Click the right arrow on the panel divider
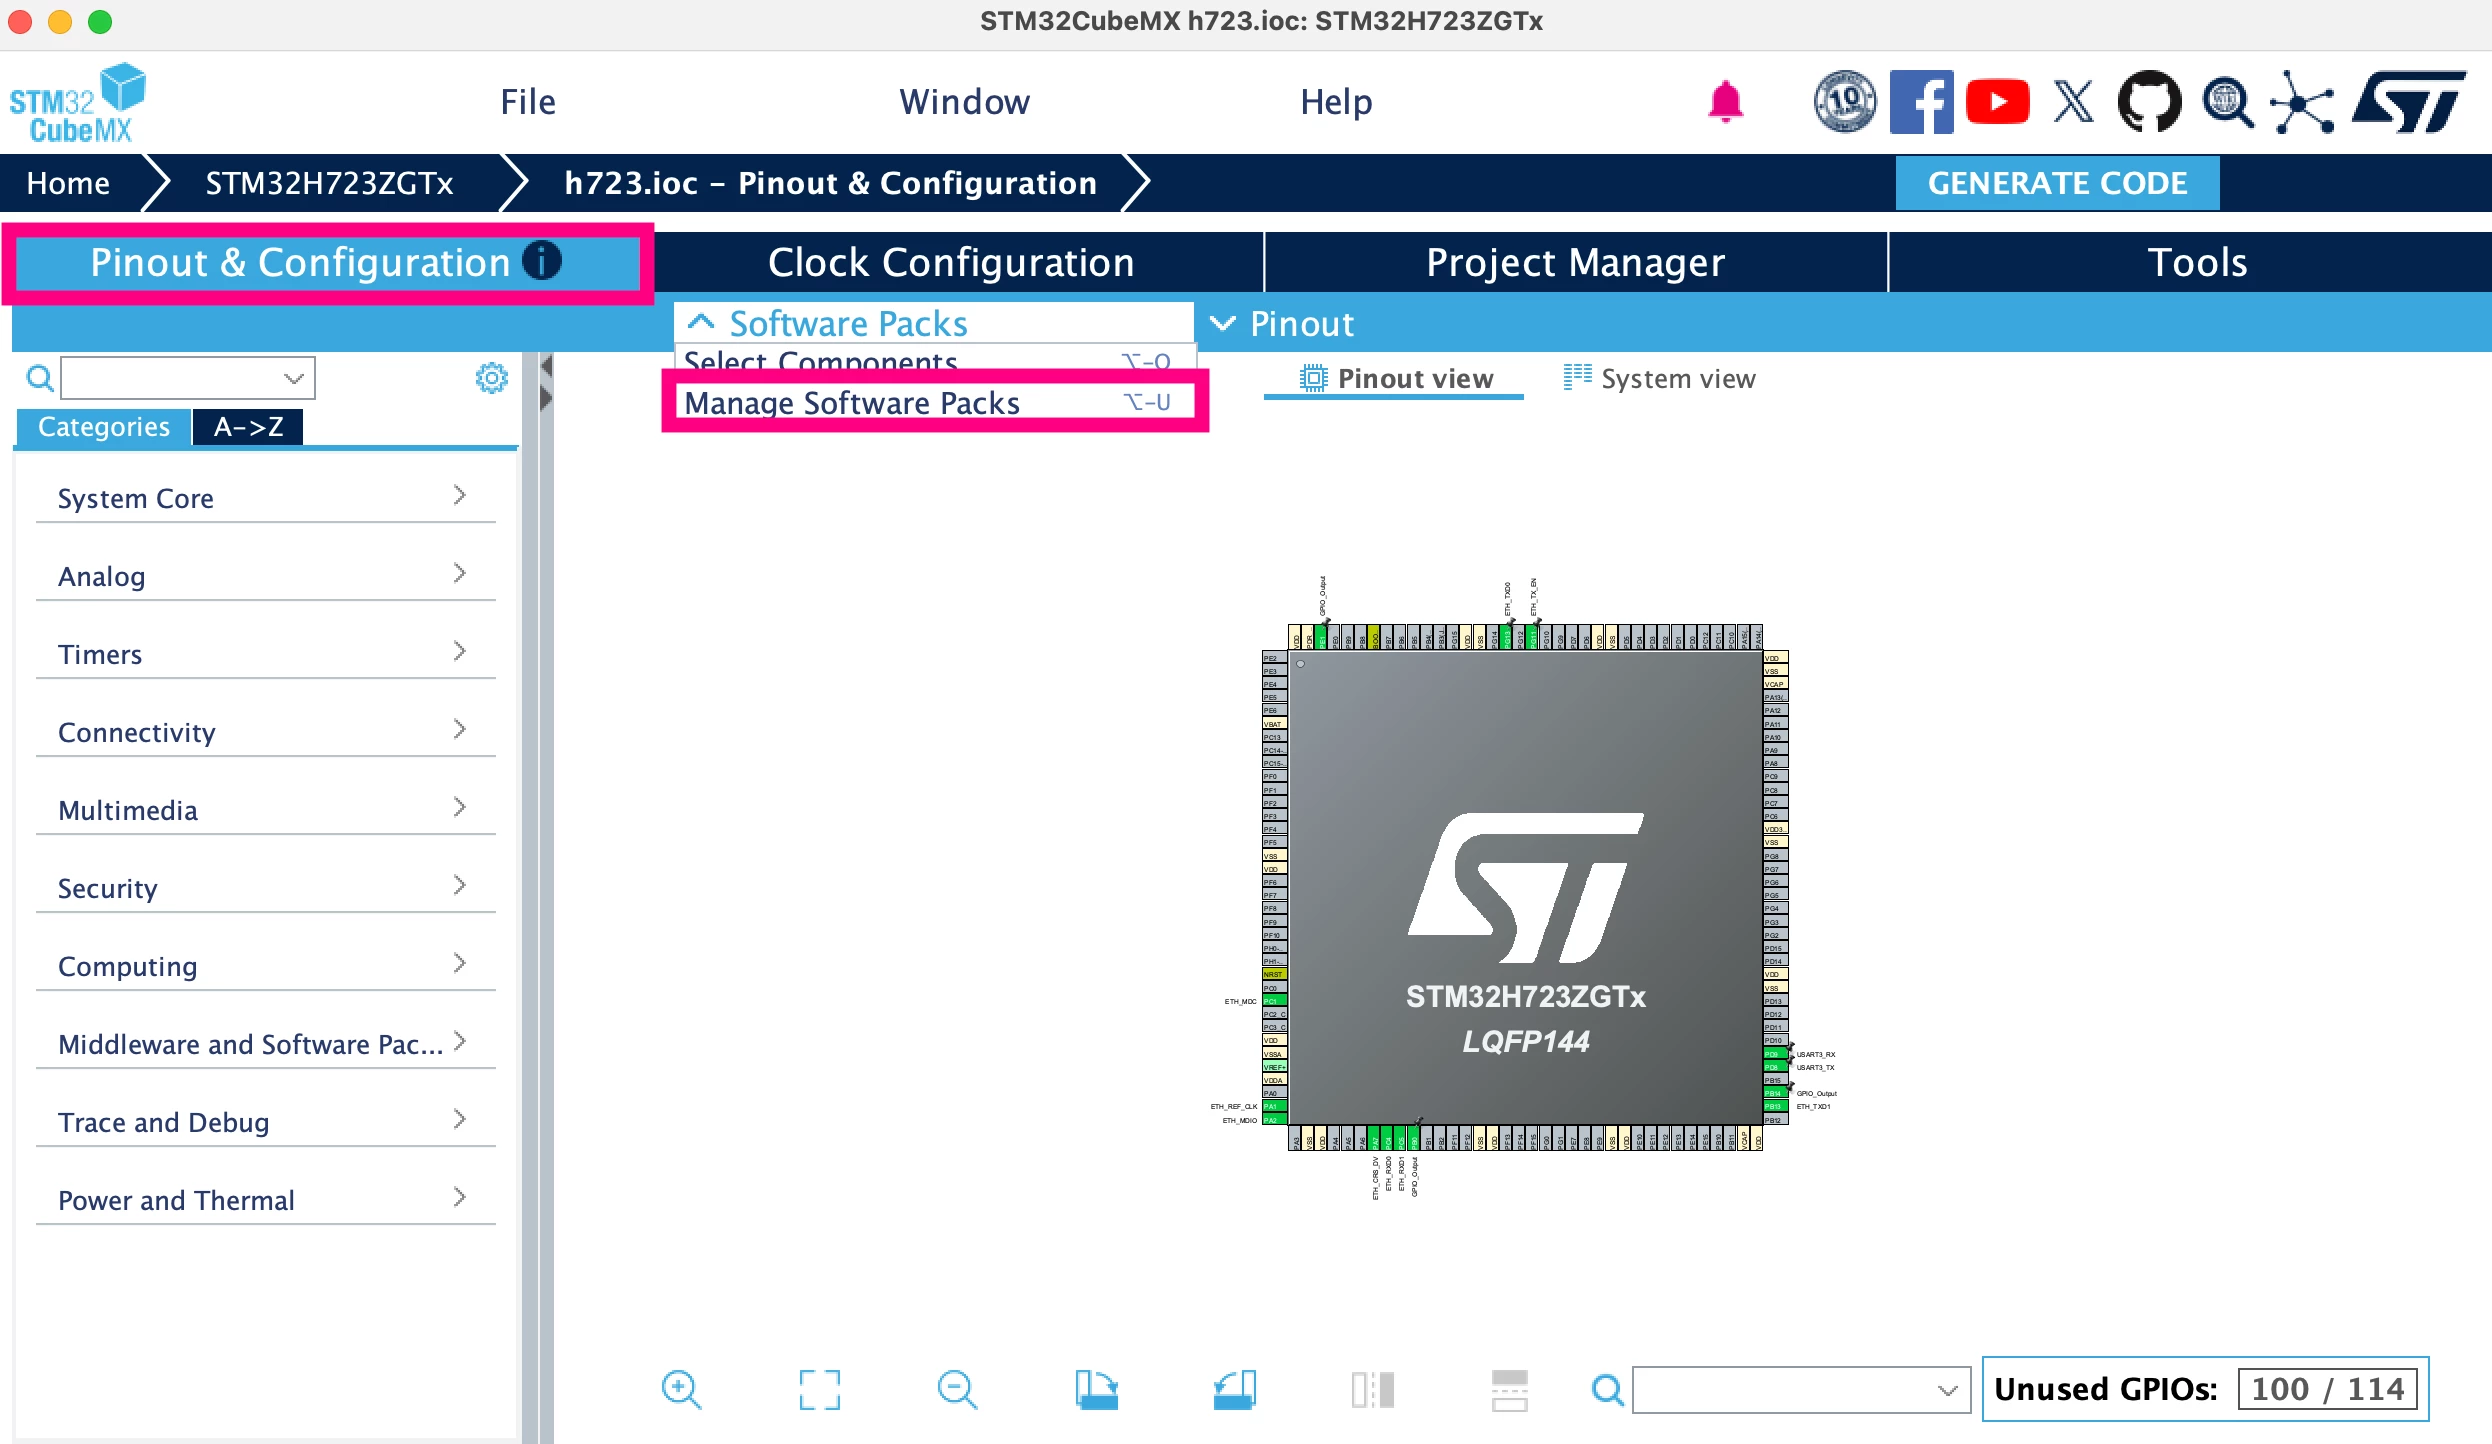This screenshot has height=1444, width=2492. pyautogui.click(x=546, y=399)
